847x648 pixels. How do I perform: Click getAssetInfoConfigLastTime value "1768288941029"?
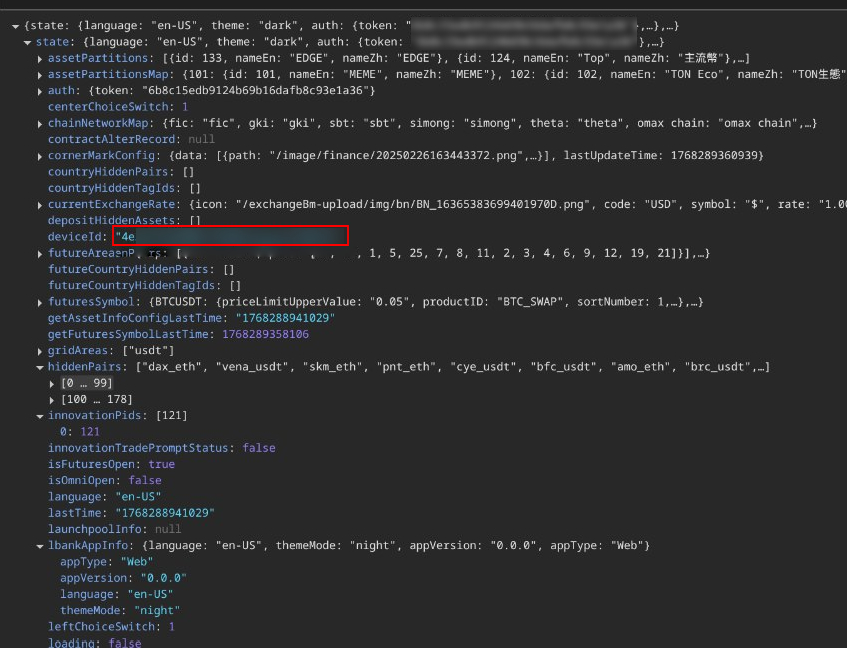(x=285, y=318)
